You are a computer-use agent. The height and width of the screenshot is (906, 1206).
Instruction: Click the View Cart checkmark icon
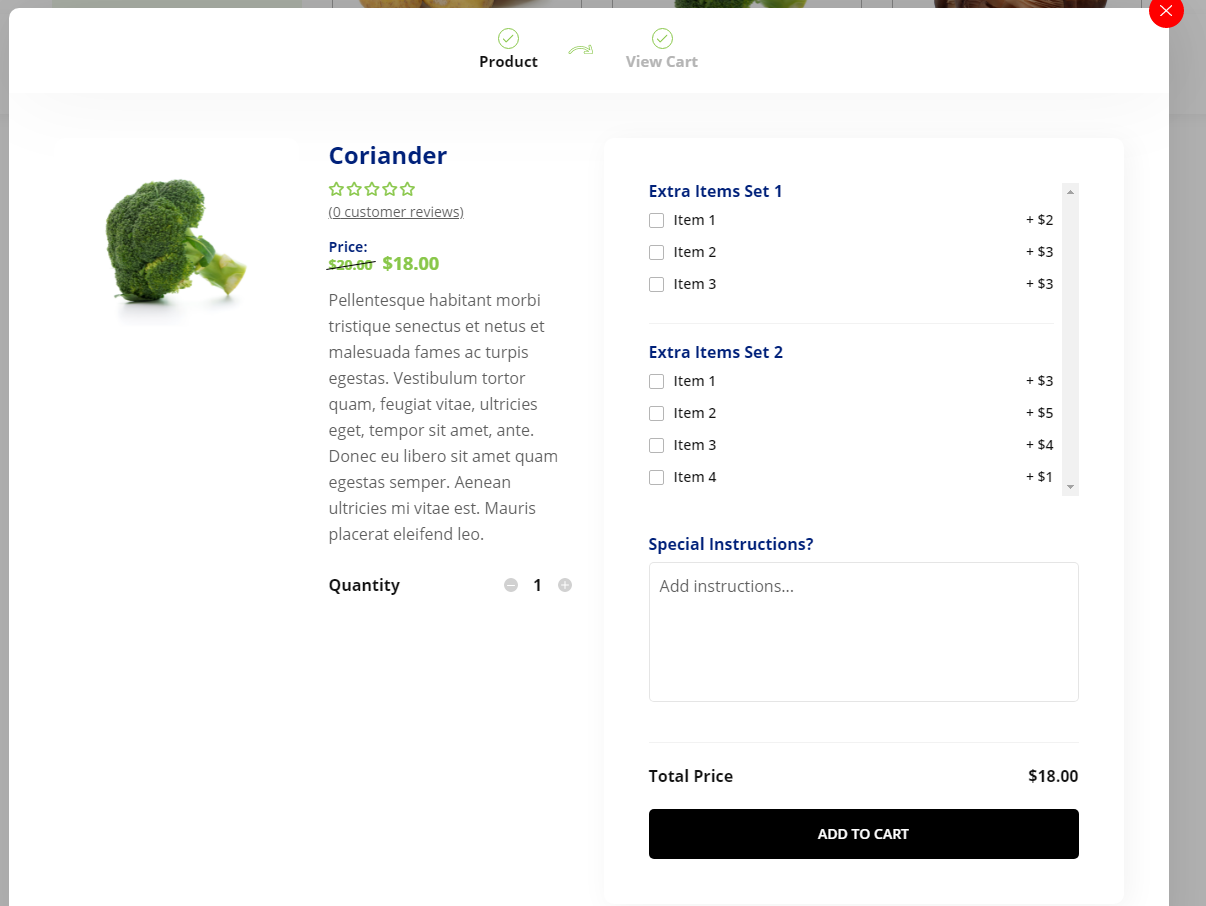(x=662, y=39)
